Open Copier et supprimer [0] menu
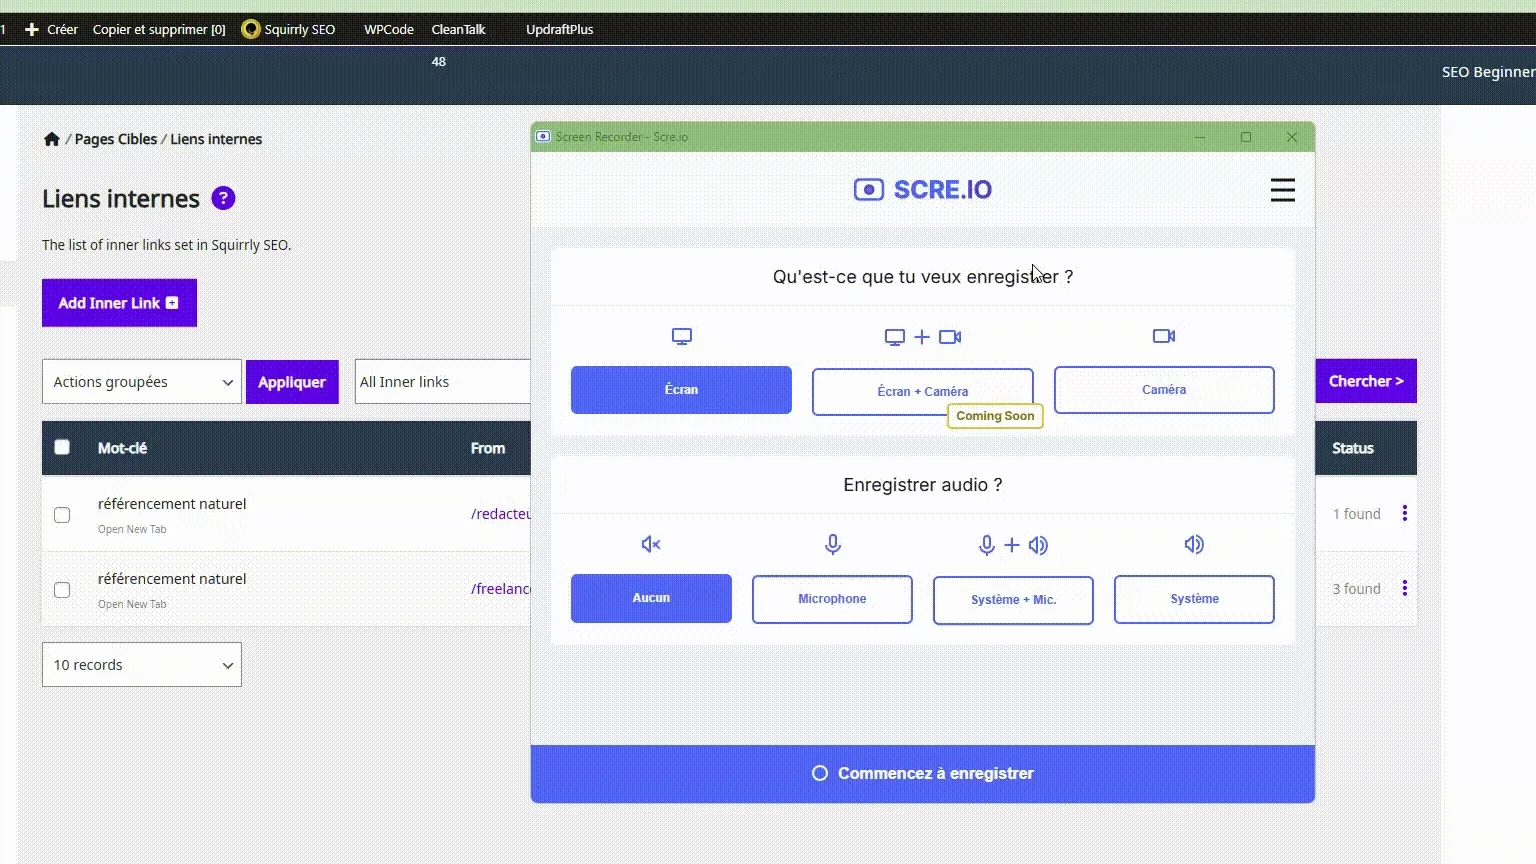 point(159,29)
